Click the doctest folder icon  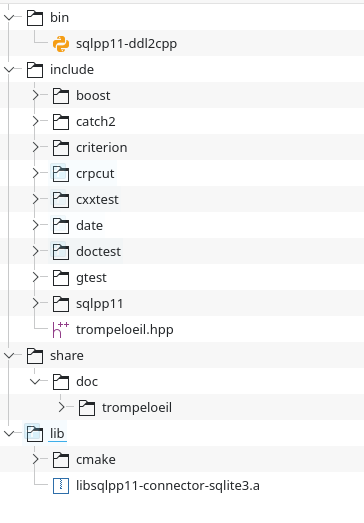coord(61,252)
